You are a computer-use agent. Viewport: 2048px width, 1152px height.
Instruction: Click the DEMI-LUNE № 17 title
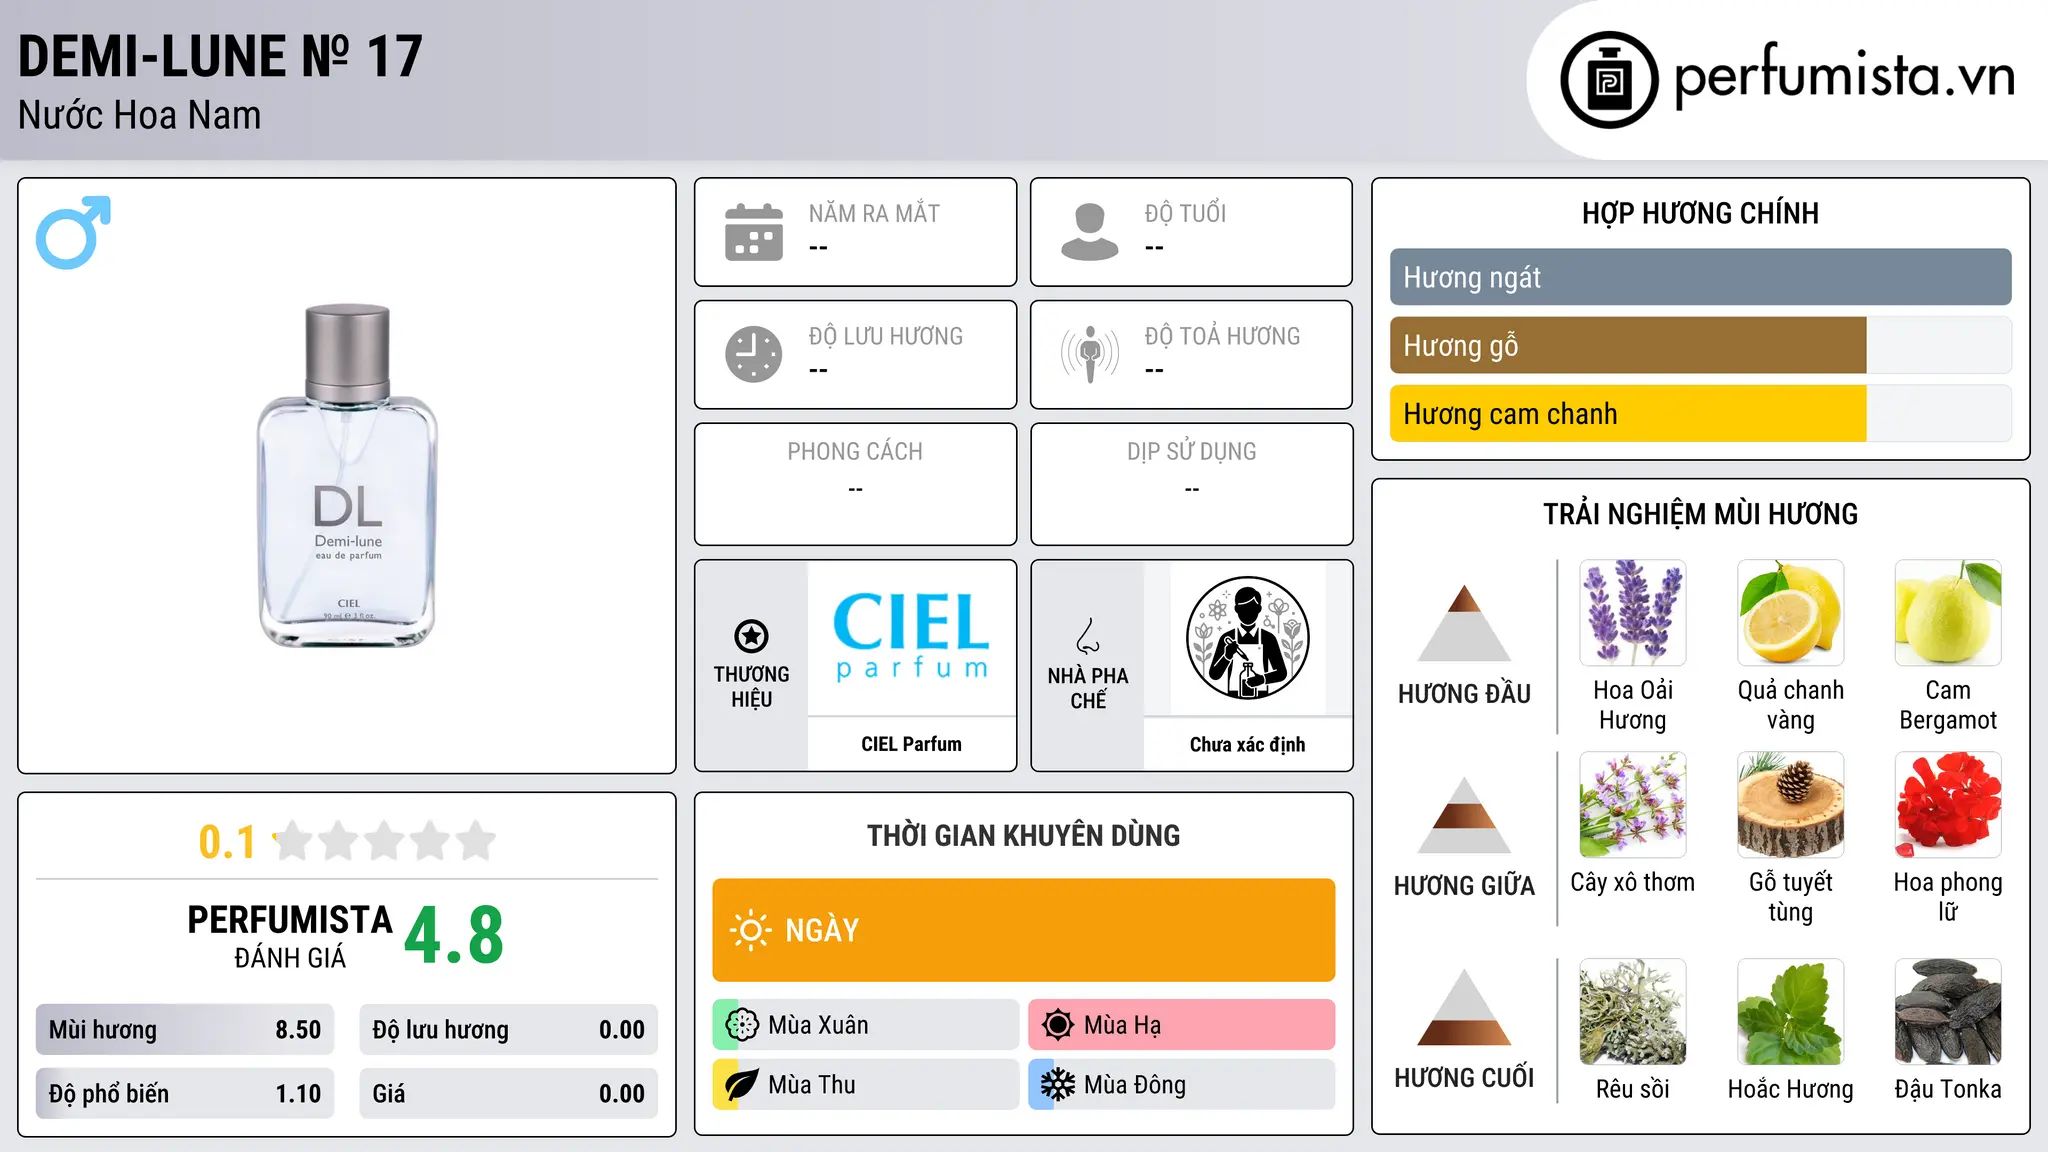point(221,57)
